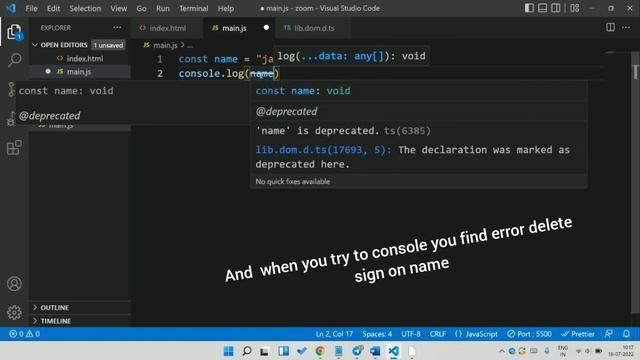
Task: Change encoding via UTF-8 status item
Action: pos(411,334)
